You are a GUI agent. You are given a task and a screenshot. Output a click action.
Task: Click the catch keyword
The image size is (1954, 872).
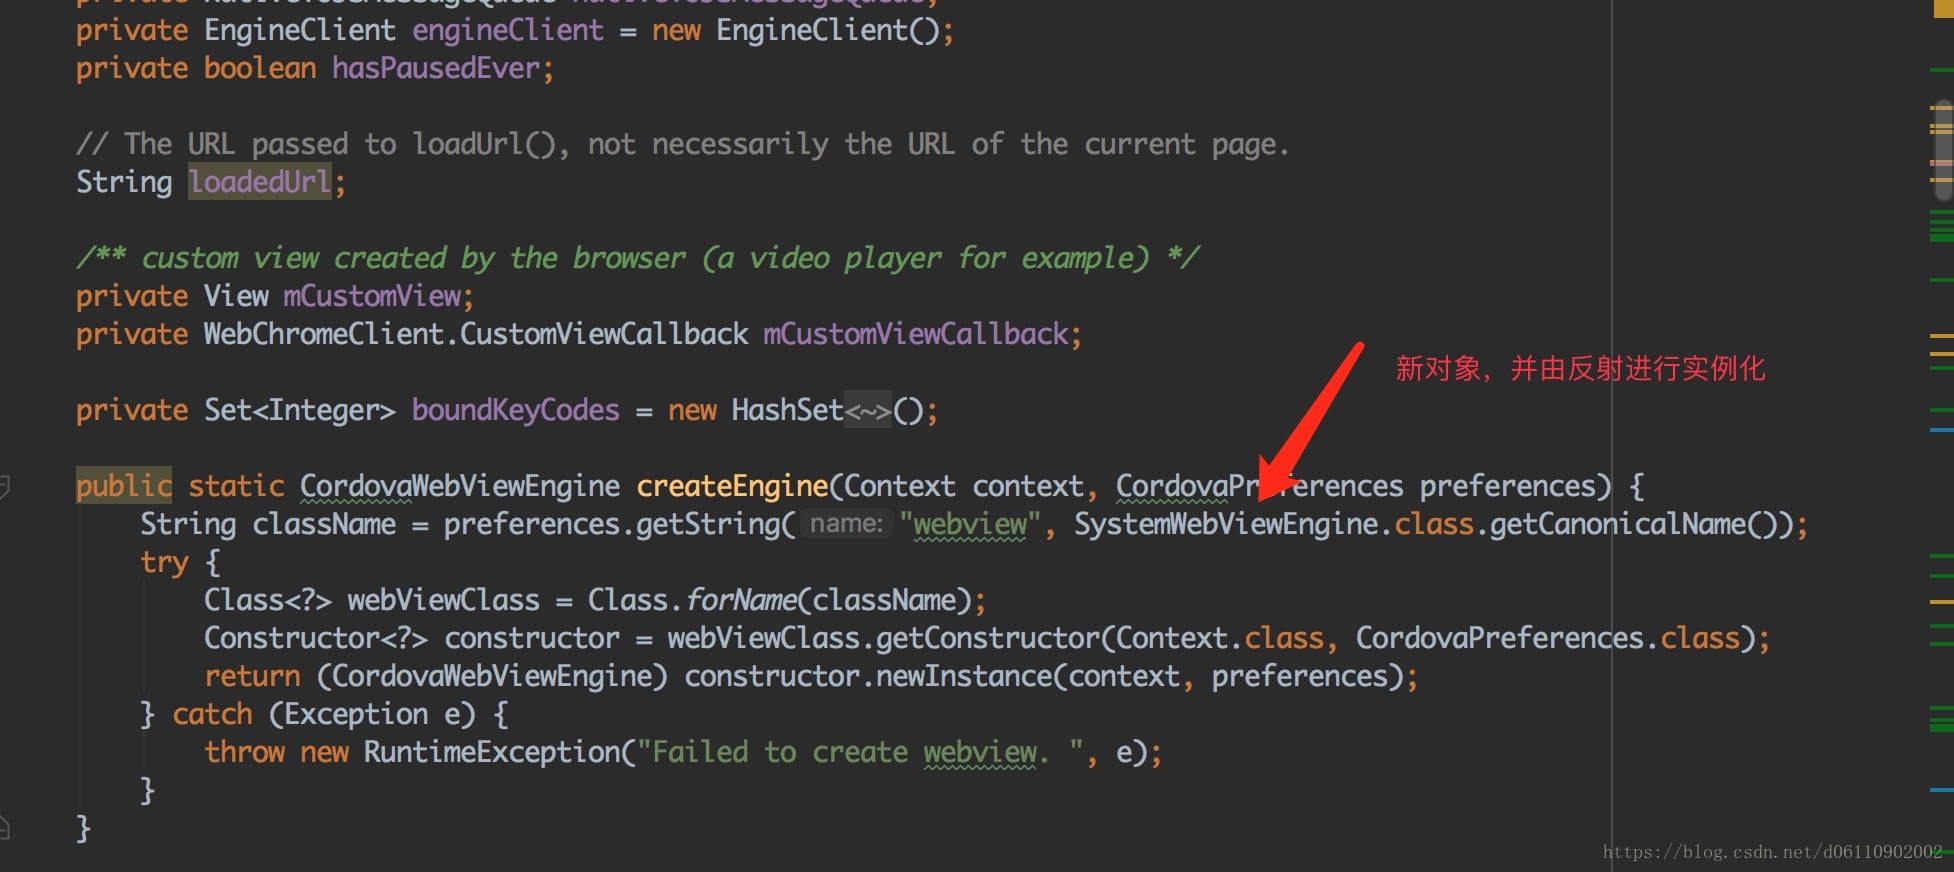click(212, 714)
